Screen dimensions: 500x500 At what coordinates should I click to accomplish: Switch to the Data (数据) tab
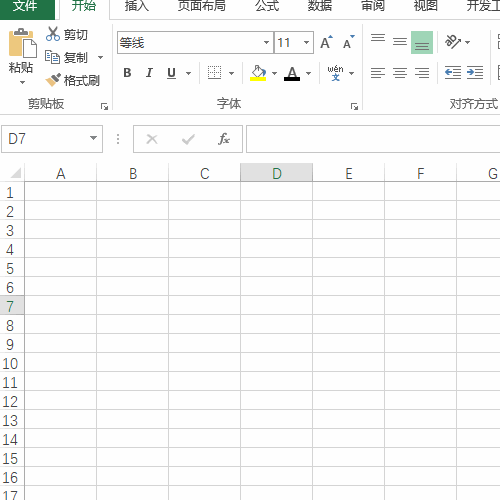click(319, 7)
